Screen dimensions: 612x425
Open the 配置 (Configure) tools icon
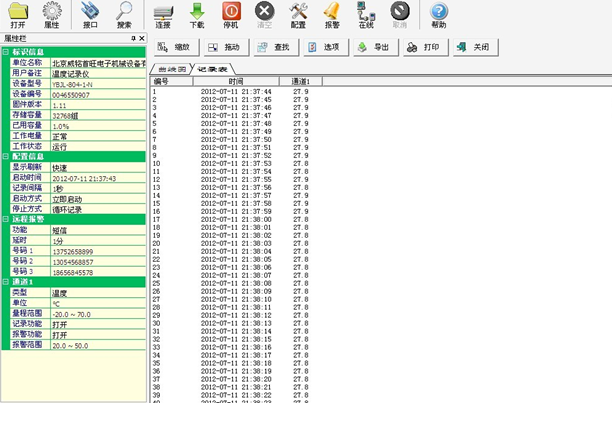(298, 14)
